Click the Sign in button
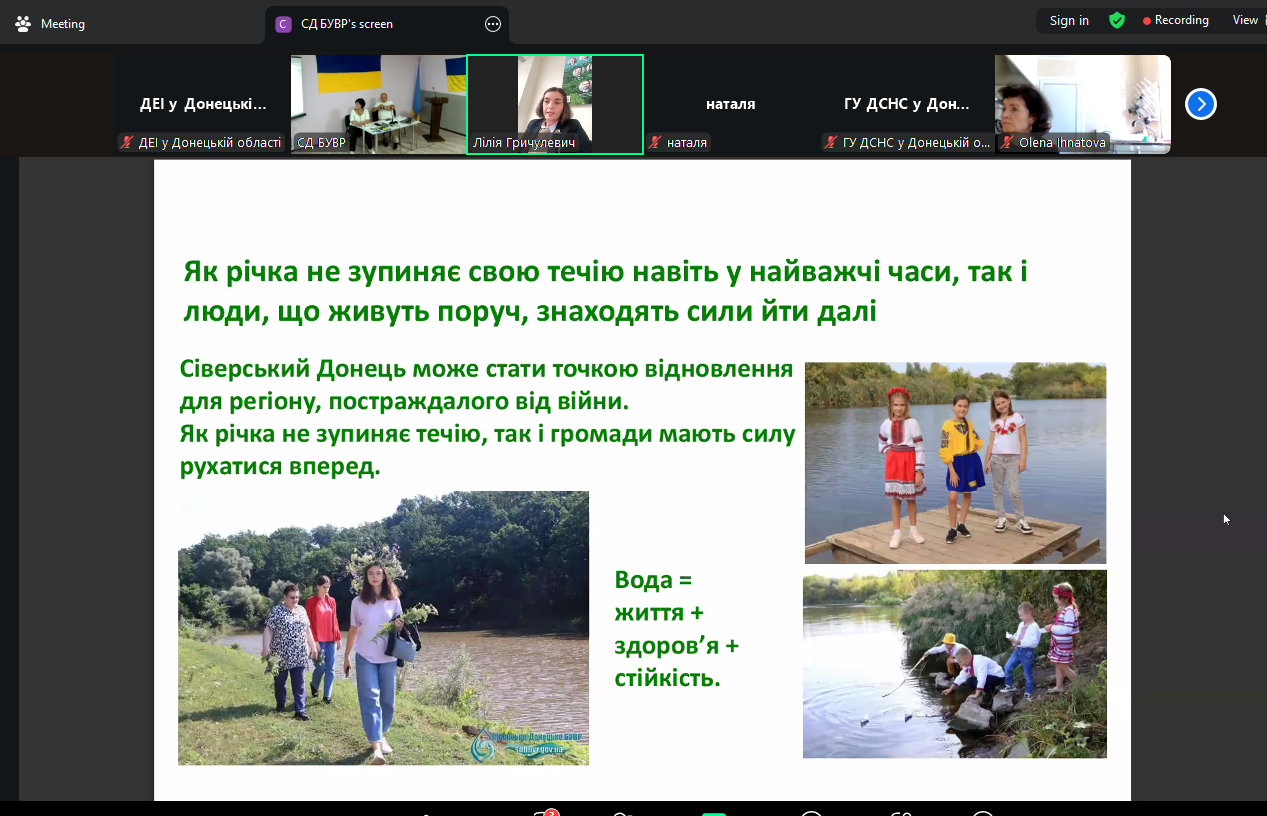 tap(1069, 21)
